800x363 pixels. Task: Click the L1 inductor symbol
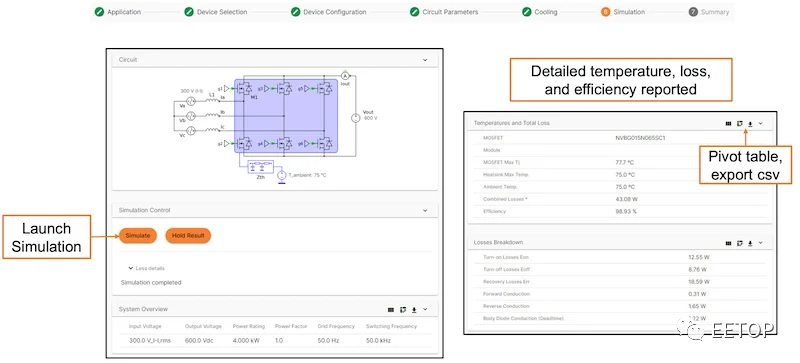coord(212,100)
